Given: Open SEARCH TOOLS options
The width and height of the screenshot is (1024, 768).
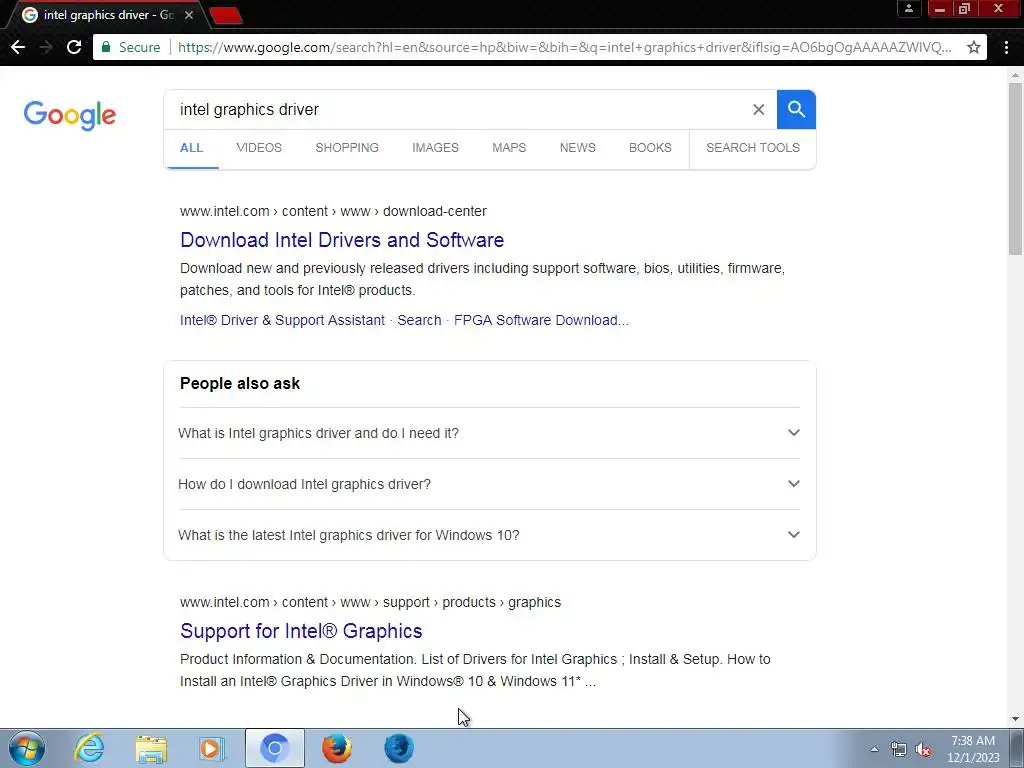Looking at the screenshot, I should tap(752, 148).
